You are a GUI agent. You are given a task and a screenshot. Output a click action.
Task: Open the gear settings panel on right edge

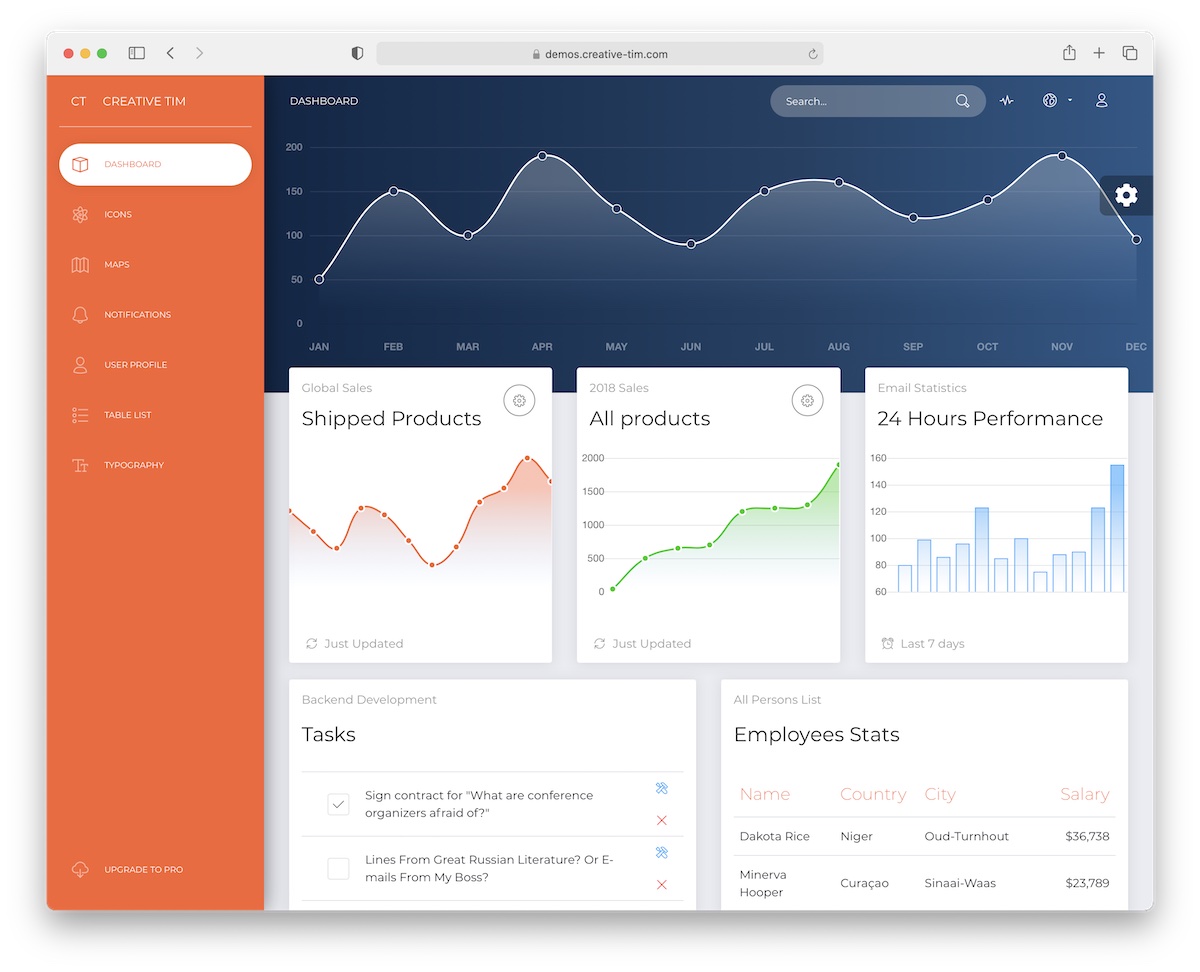click(x=1127, y=195)
